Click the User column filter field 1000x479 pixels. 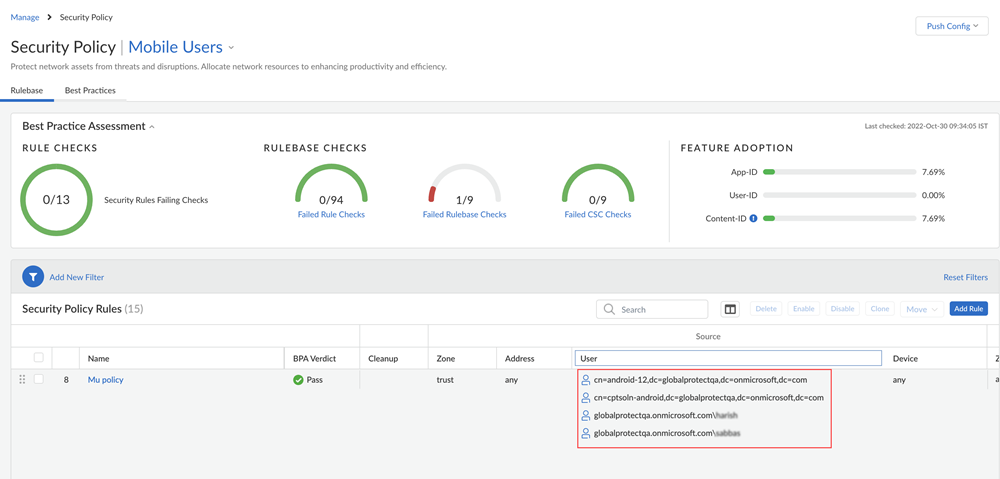[728, 358]
